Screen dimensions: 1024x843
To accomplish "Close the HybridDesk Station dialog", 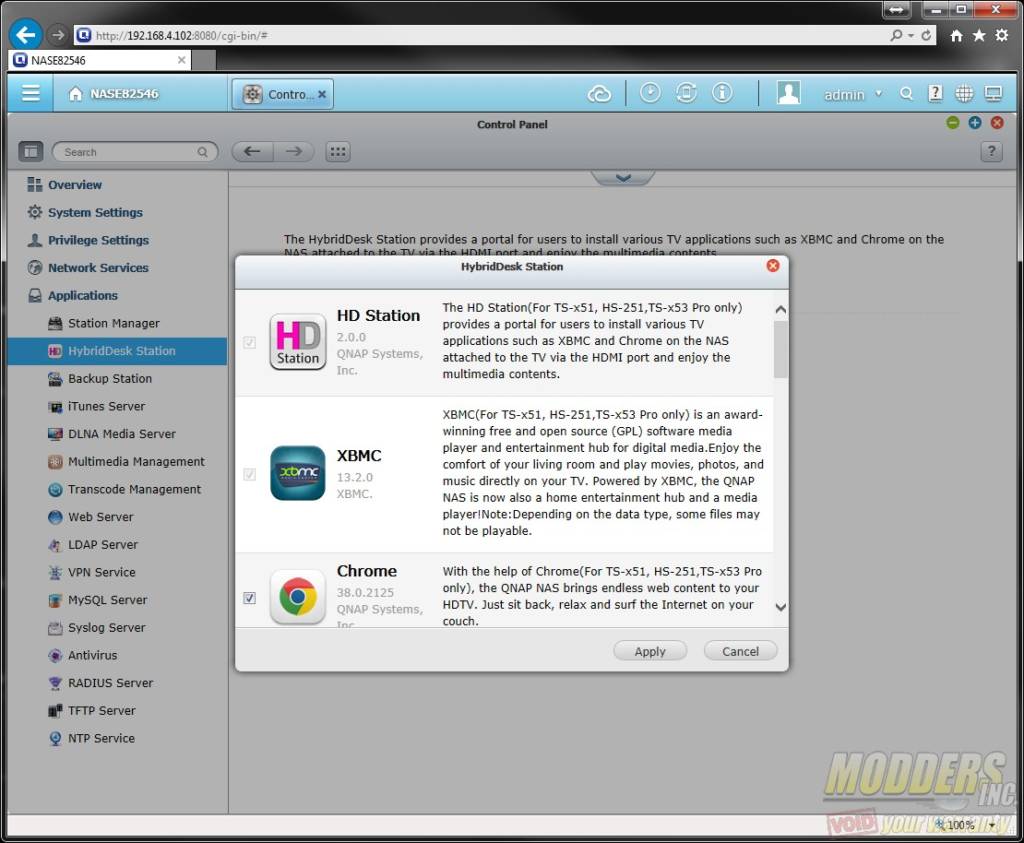I will (x=773, y=266).
